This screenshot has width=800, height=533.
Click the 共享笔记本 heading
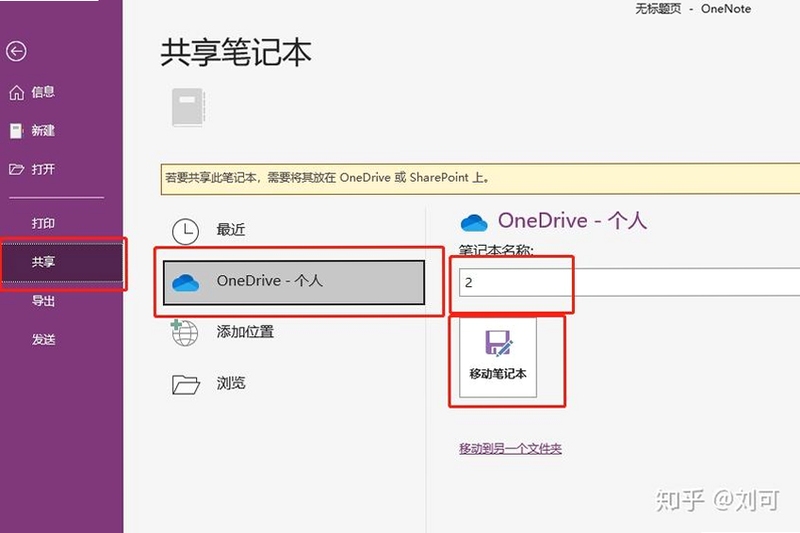(236, 53)
